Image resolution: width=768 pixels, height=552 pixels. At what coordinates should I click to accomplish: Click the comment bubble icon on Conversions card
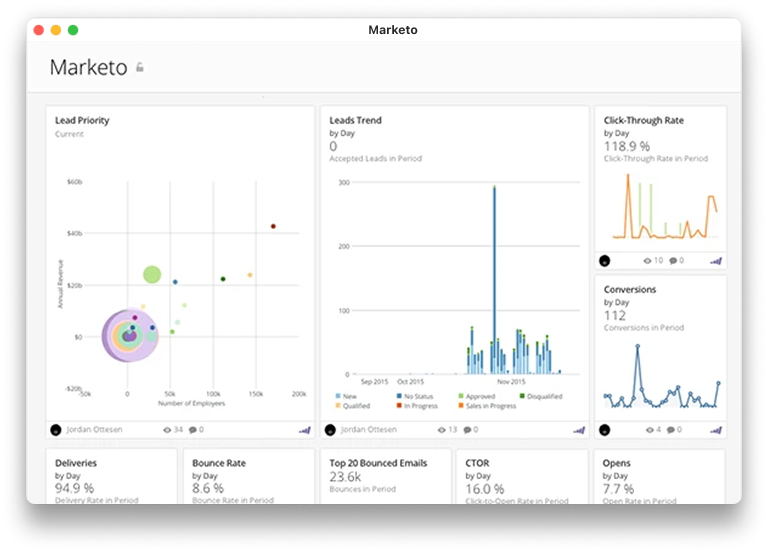pyautogui.click(x=671, y=430)
